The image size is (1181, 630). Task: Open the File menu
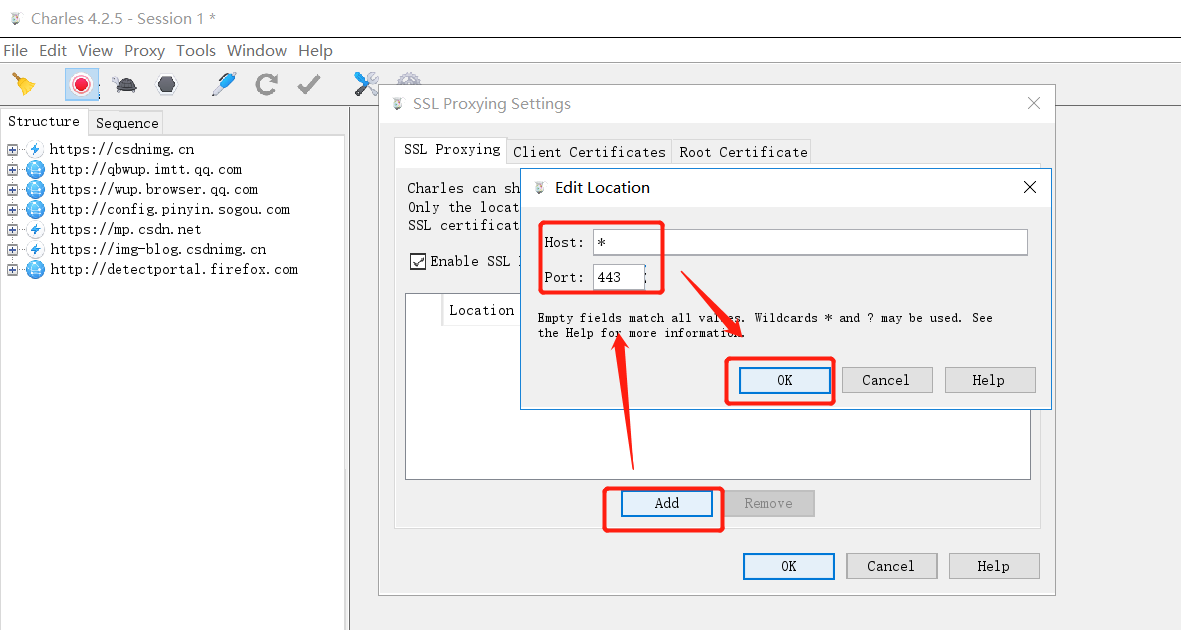click(16, 50)
